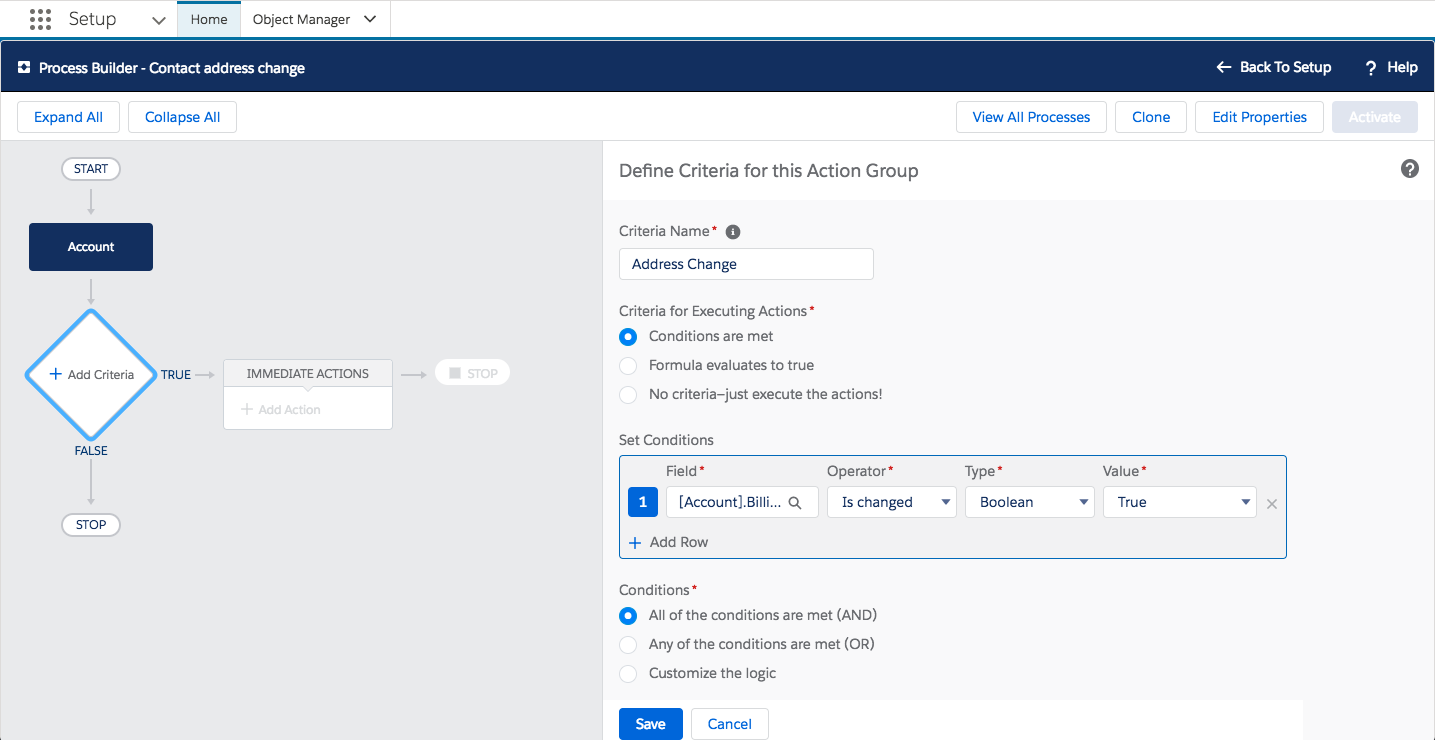Switch to the Object Manager tab
Image resolution: width=1435 pixels, height=740 pixels.
[302, 19]
